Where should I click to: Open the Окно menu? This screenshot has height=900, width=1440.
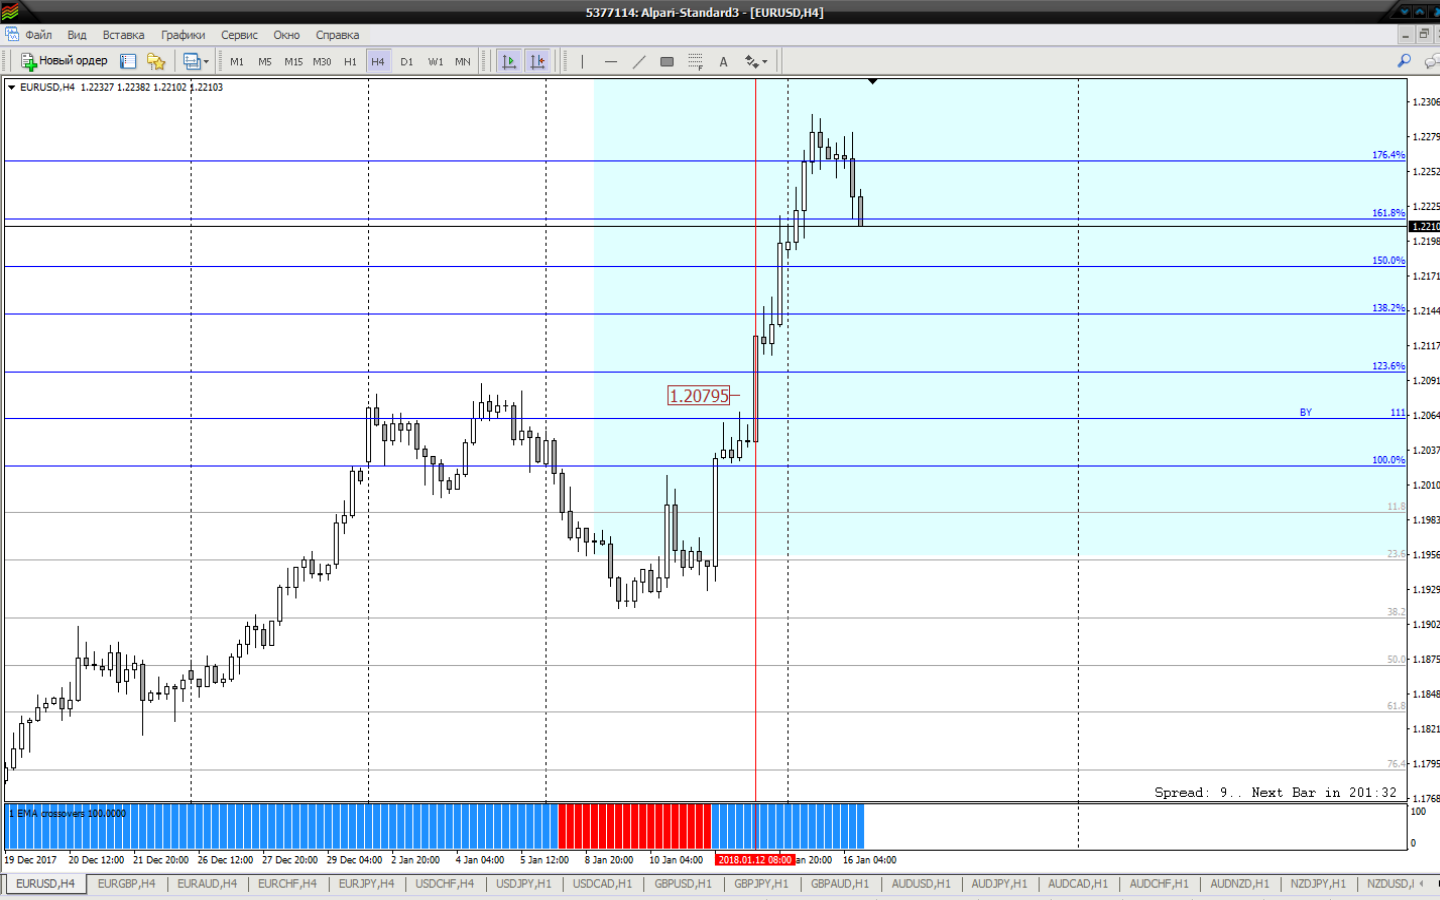287,35
